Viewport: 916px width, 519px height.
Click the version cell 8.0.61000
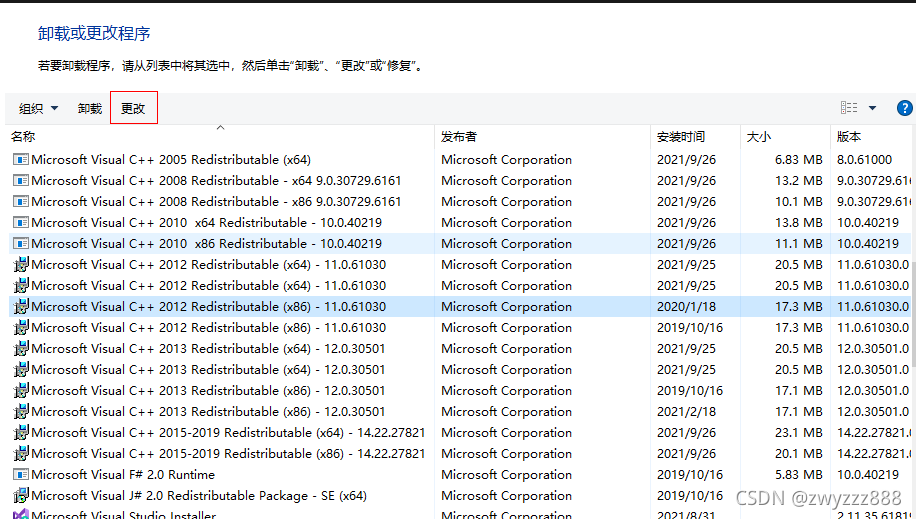tap(865, 160)
